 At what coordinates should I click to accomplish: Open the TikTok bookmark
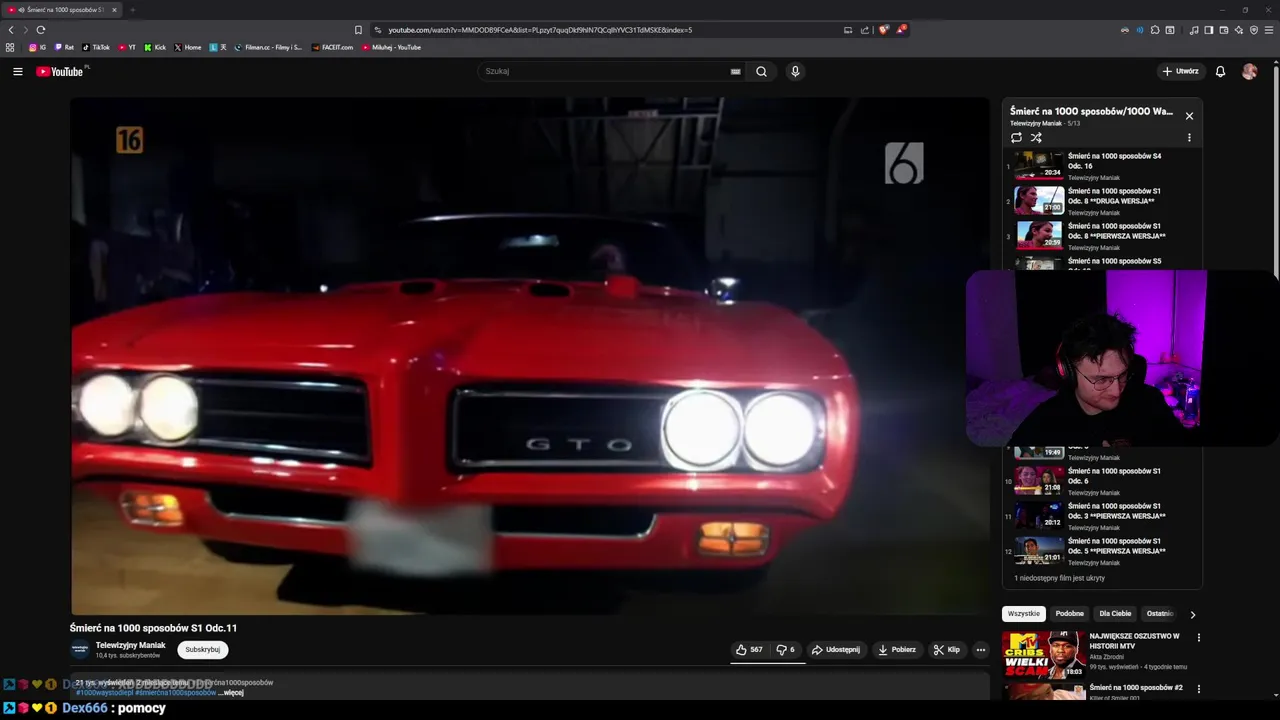(96, 47)
